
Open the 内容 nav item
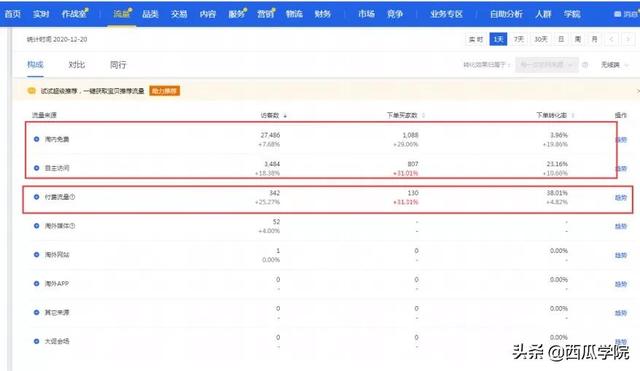coord(207,14)
